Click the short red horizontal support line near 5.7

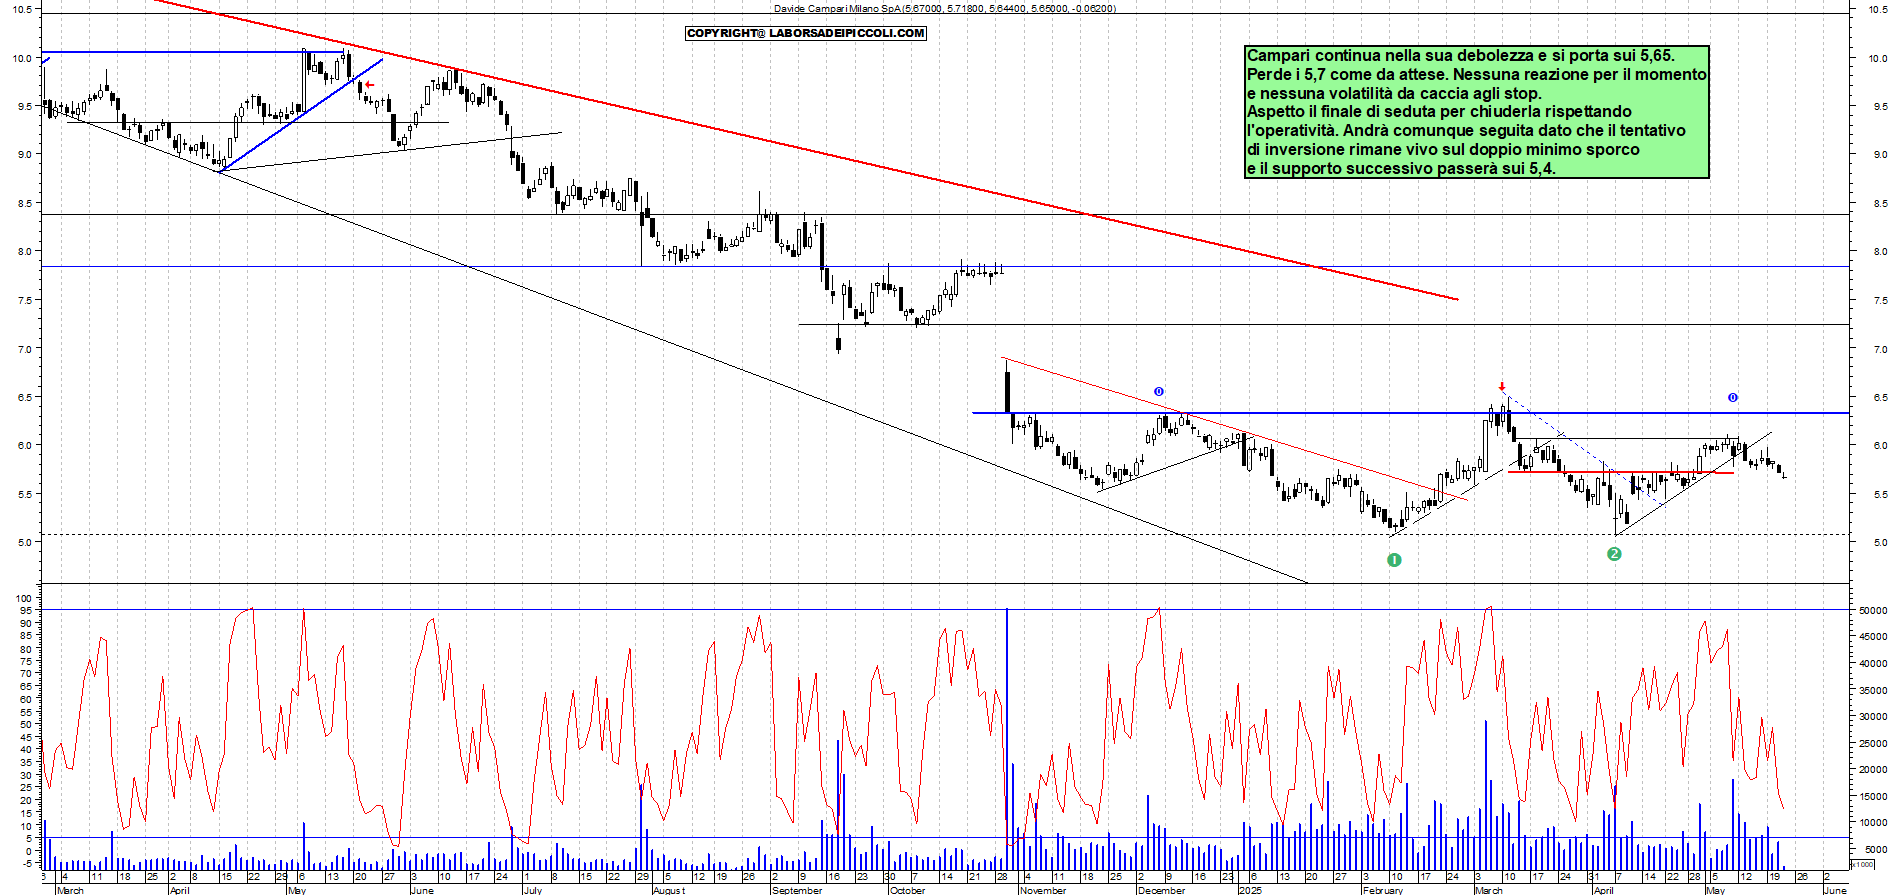click(1620, 472)
